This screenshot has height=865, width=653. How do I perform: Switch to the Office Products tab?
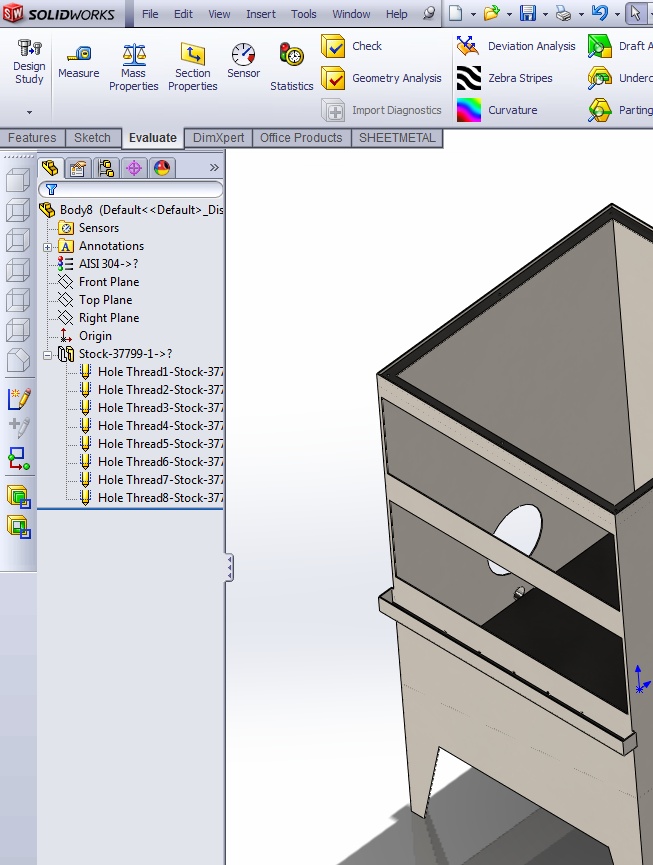click(301, 138)
